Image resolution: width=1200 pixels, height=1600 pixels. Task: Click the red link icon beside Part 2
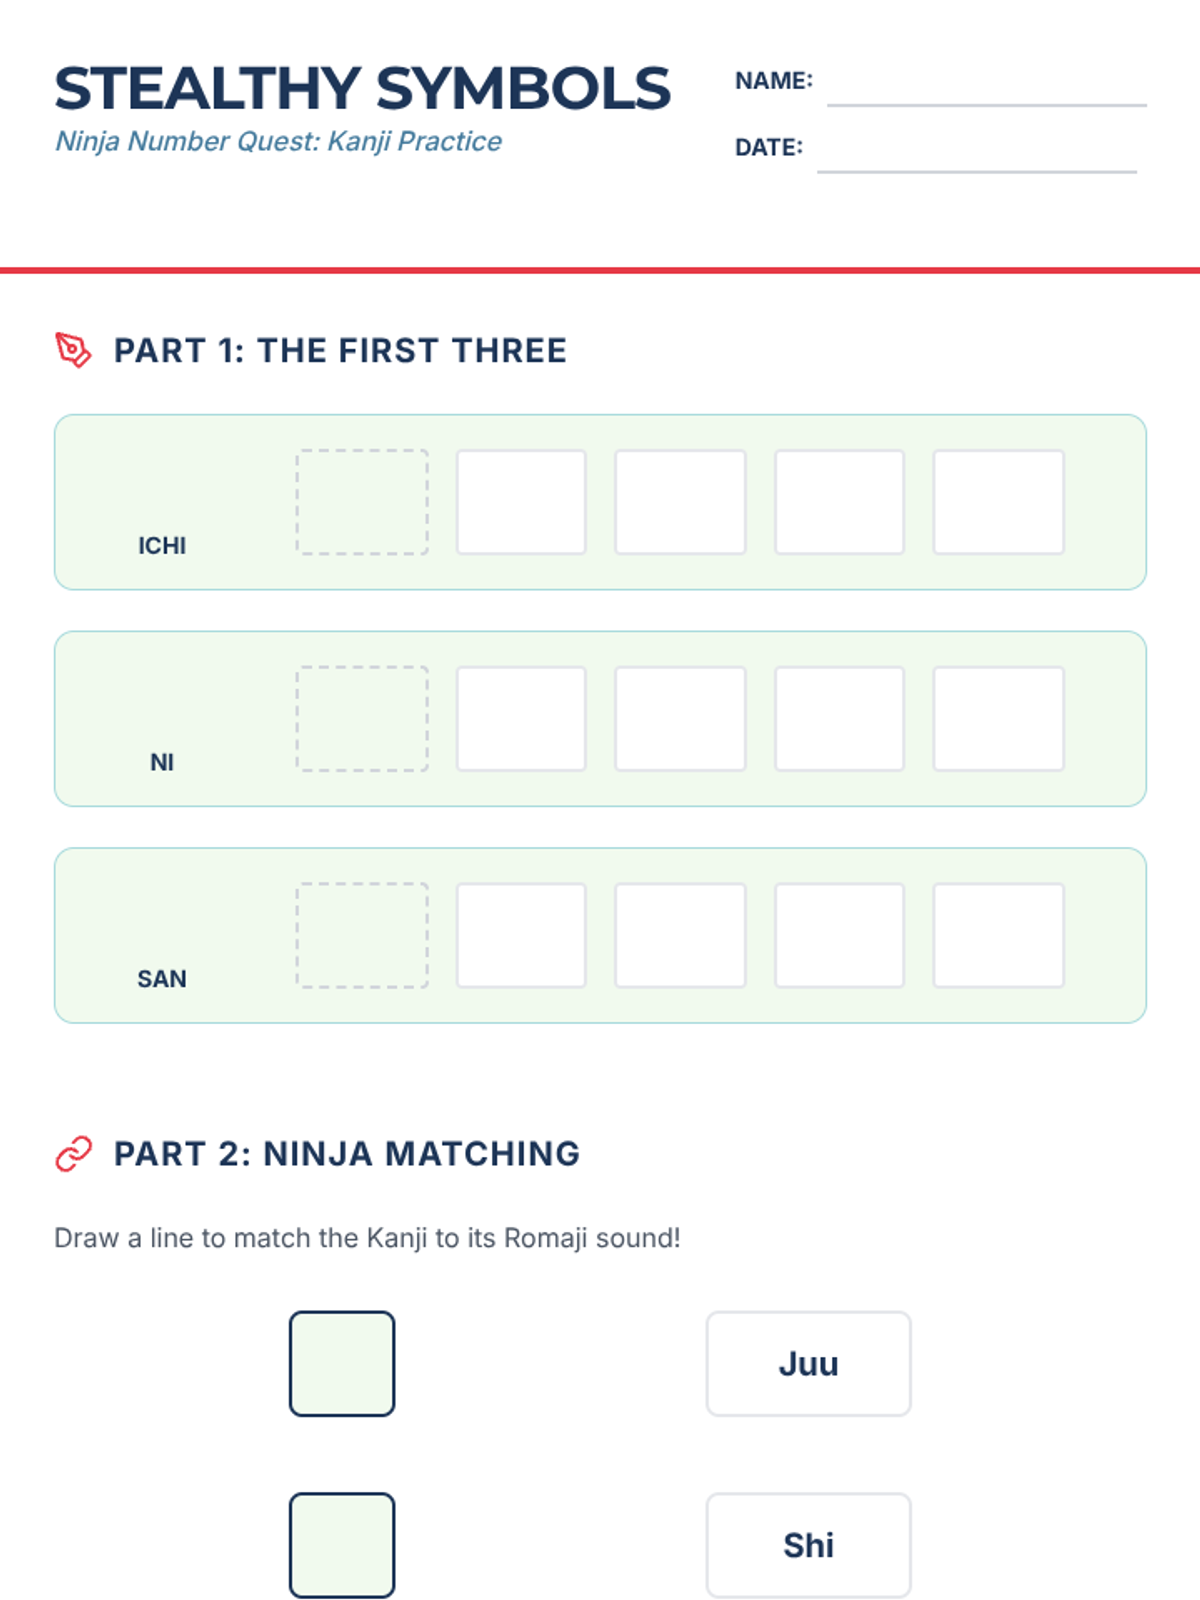pyautogui.click(x=73, y=1153)
